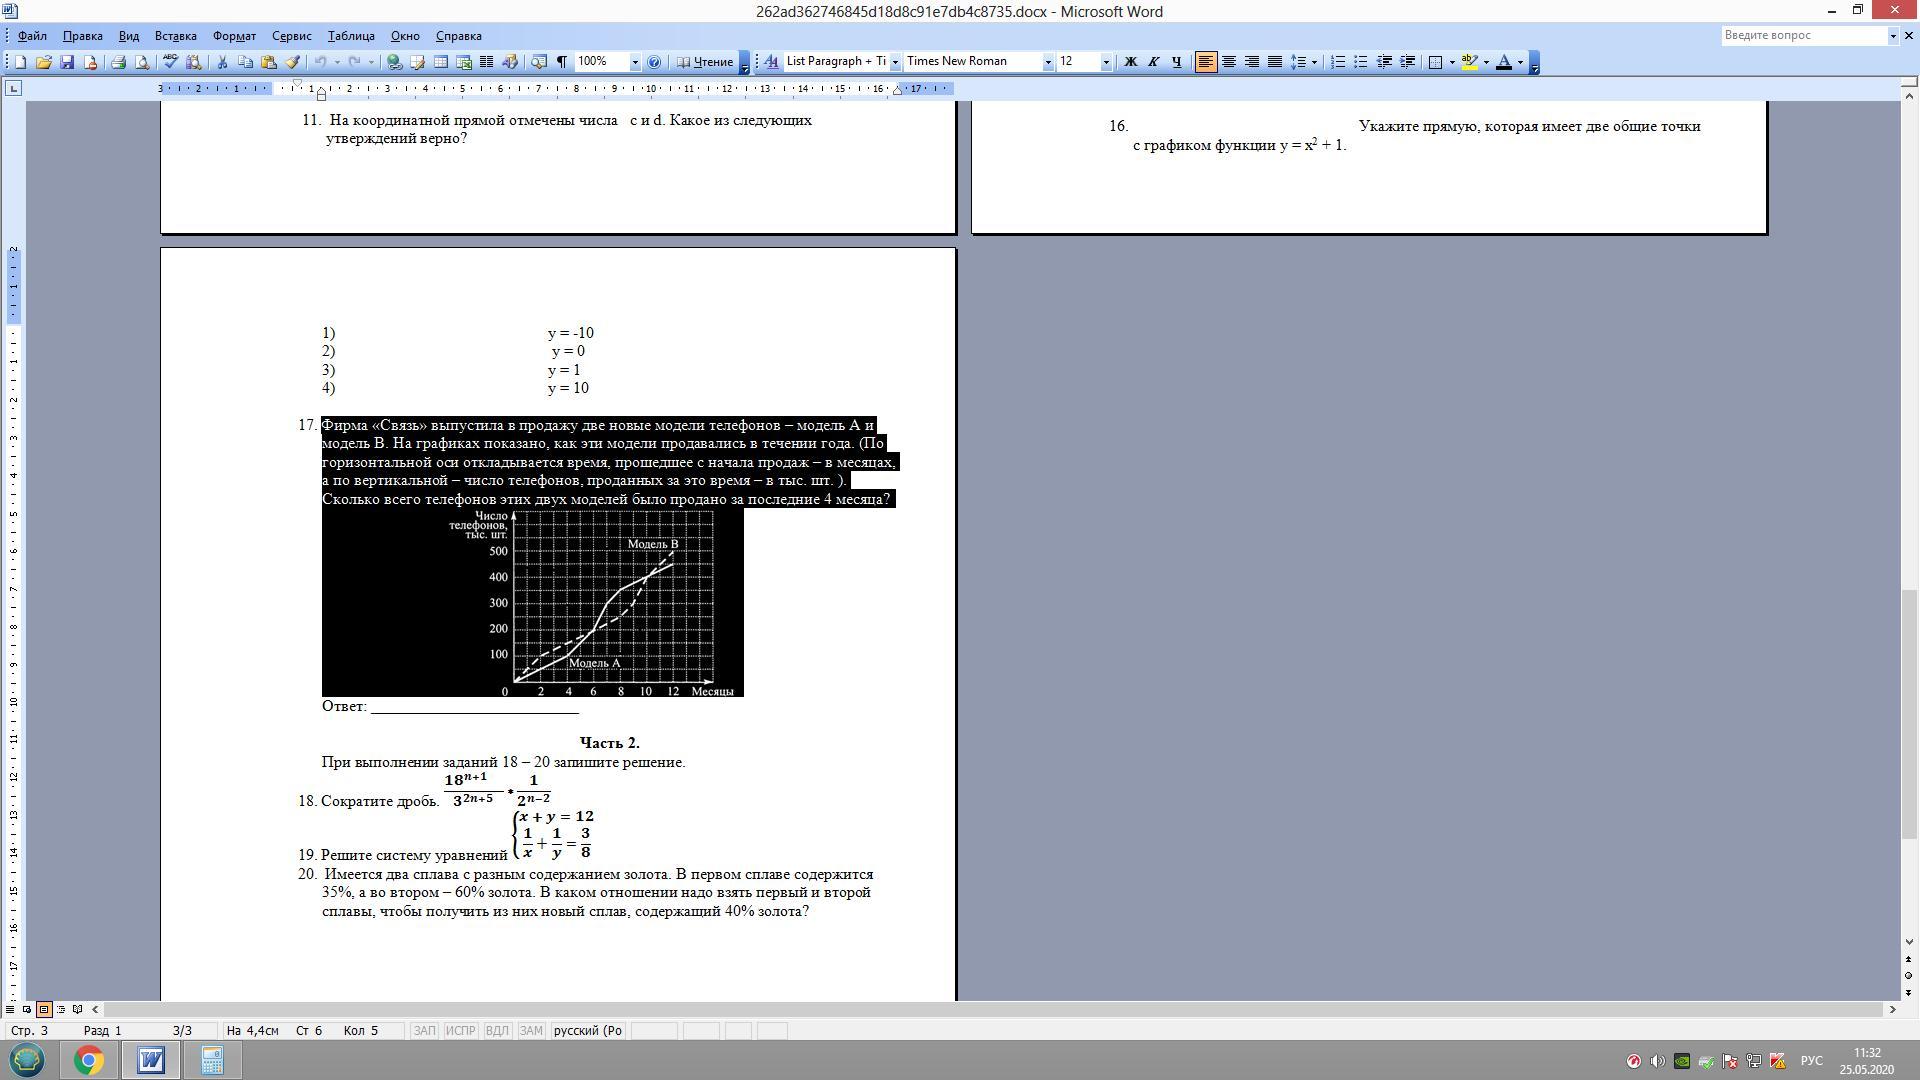The width and height of the screenshot is (1920, 1080).
Task: Click numbered list icon
Action: 1338,62
